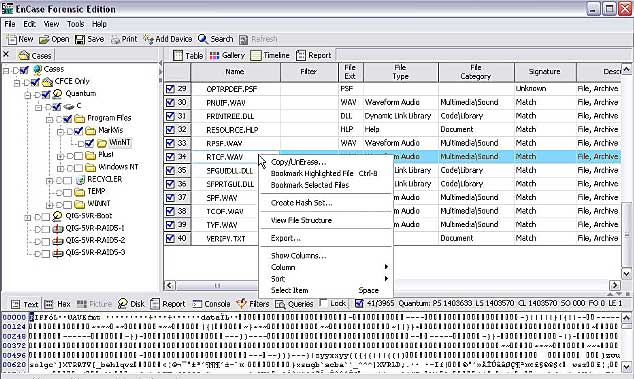Click table horizontal scrollbar left arrow
The image size is (634, 379).
169,285
